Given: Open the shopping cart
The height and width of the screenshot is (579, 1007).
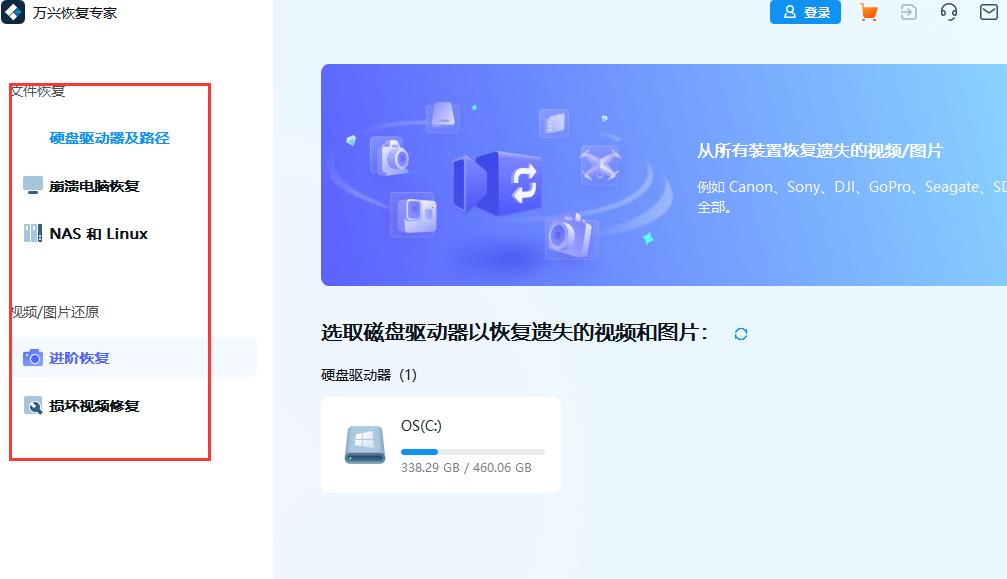Looking at the screenshot, I should point(868,12).
